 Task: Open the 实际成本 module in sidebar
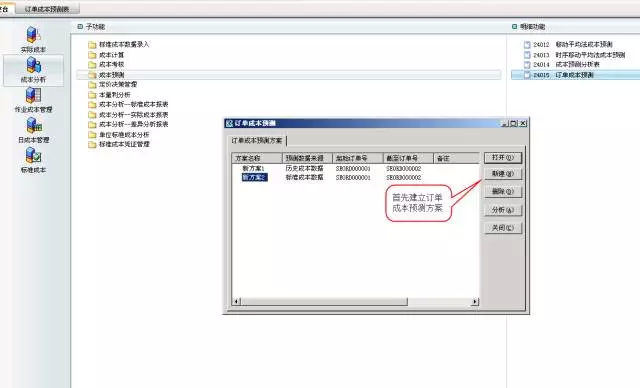pos(33,40)
